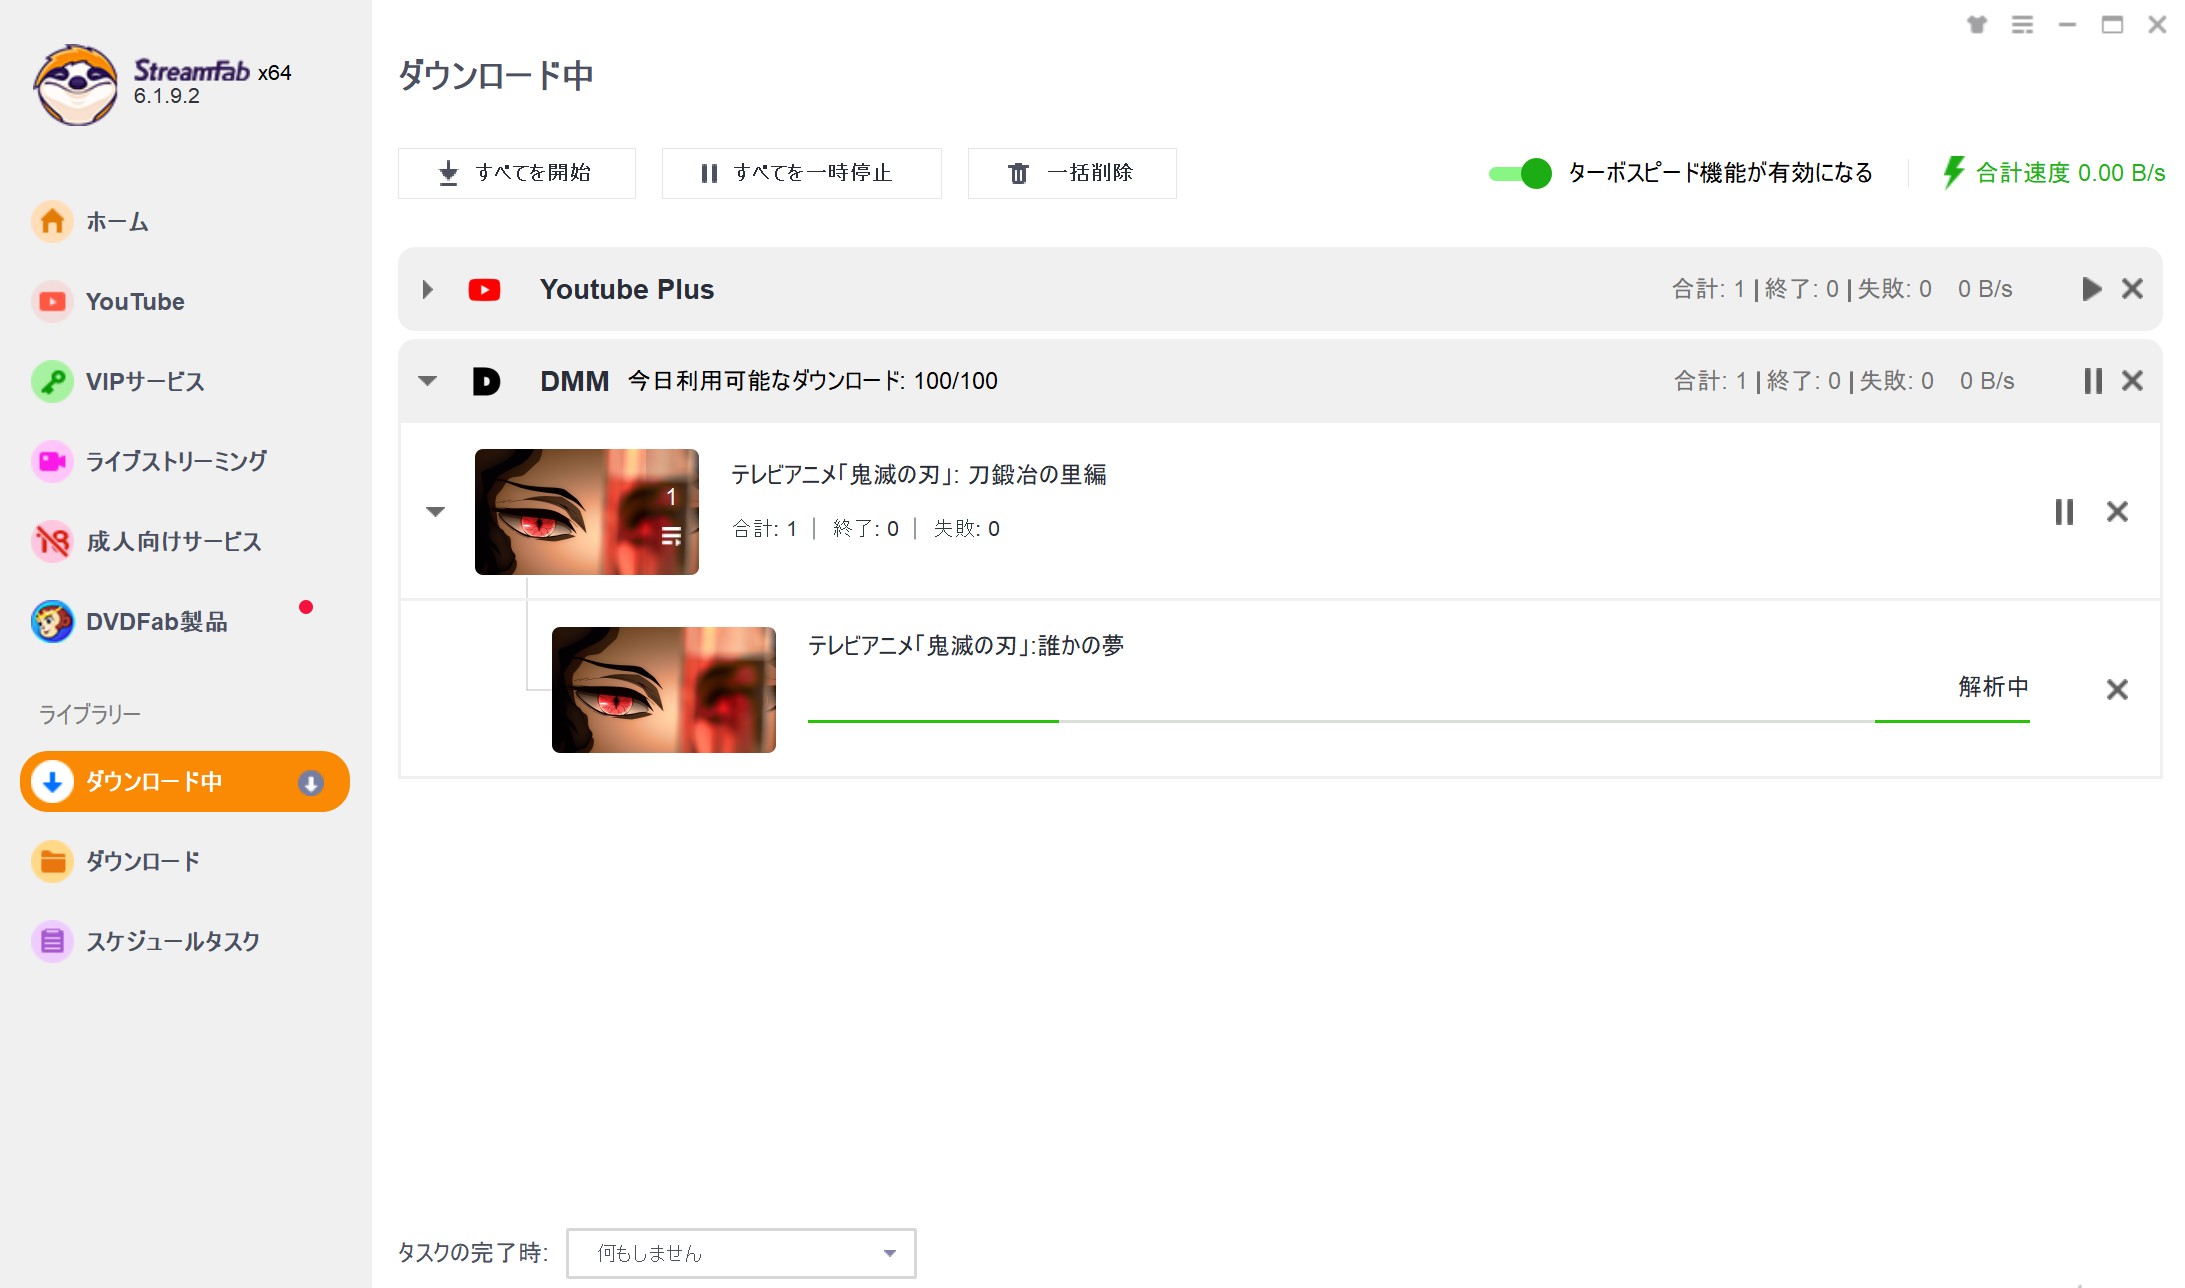Select ダウンロード中 in the library list
Image resolution: width=2185 pixels, height=1288 pixels.
(x=185, y=781)
